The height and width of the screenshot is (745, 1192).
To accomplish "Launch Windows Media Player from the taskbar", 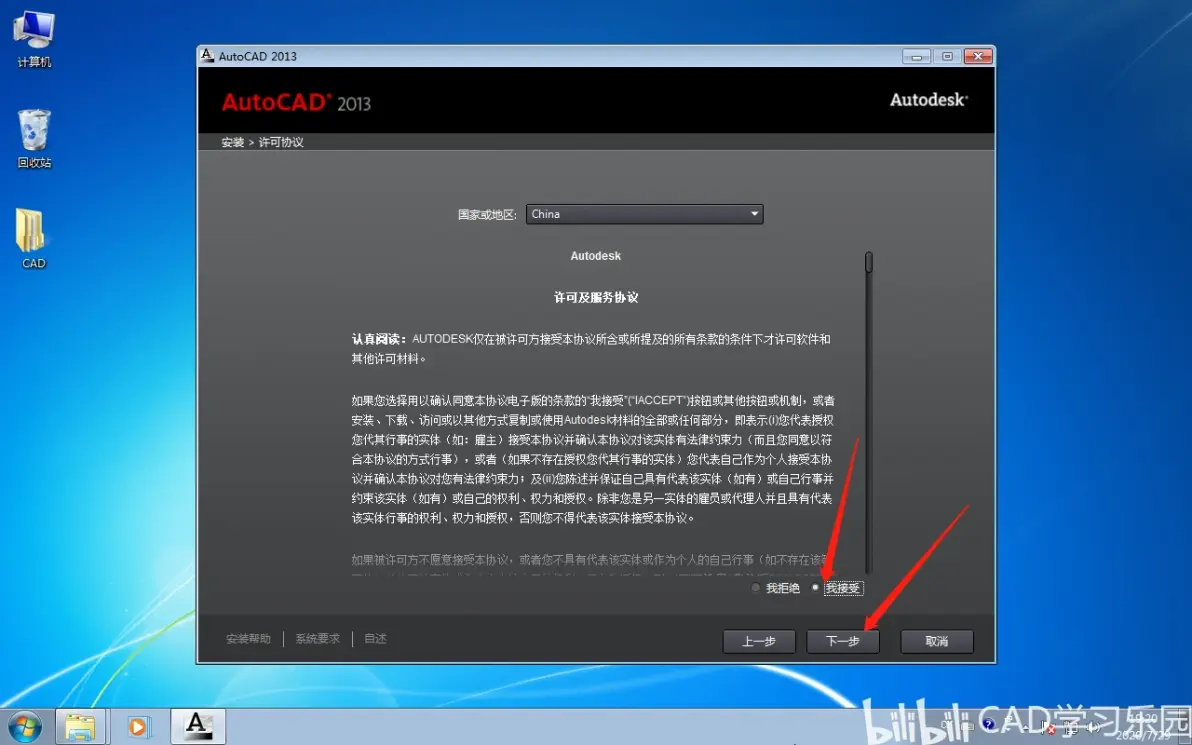I will (x=138, y=727).
